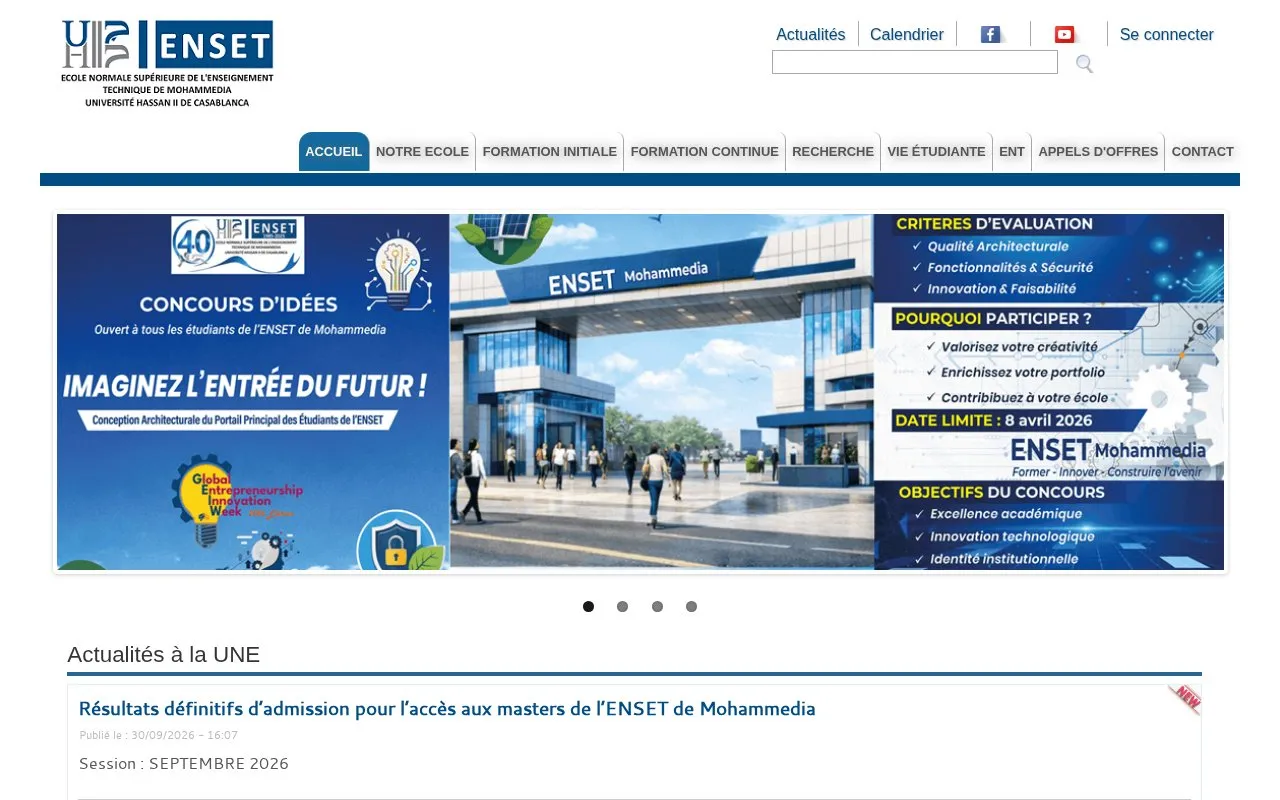The image size is (1280, 800).
Task: Select the ACCUEIL menu tab
Action: click(x=334, y=152)
